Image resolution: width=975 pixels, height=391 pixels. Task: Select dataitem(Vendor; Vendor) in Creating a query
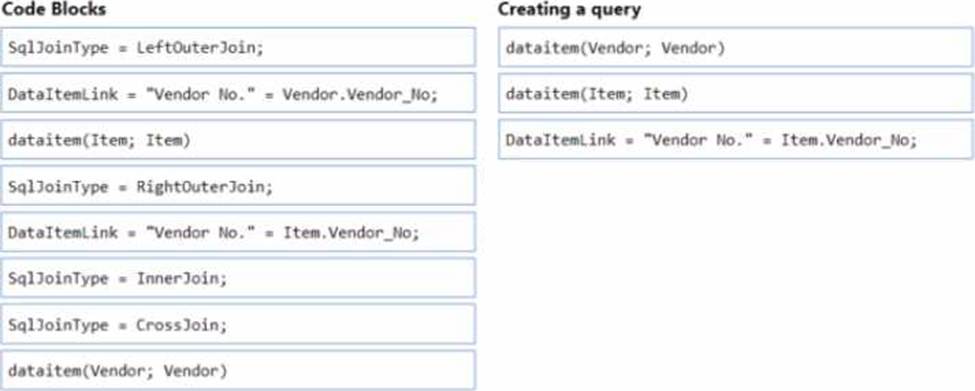click(x=736, y=47)
